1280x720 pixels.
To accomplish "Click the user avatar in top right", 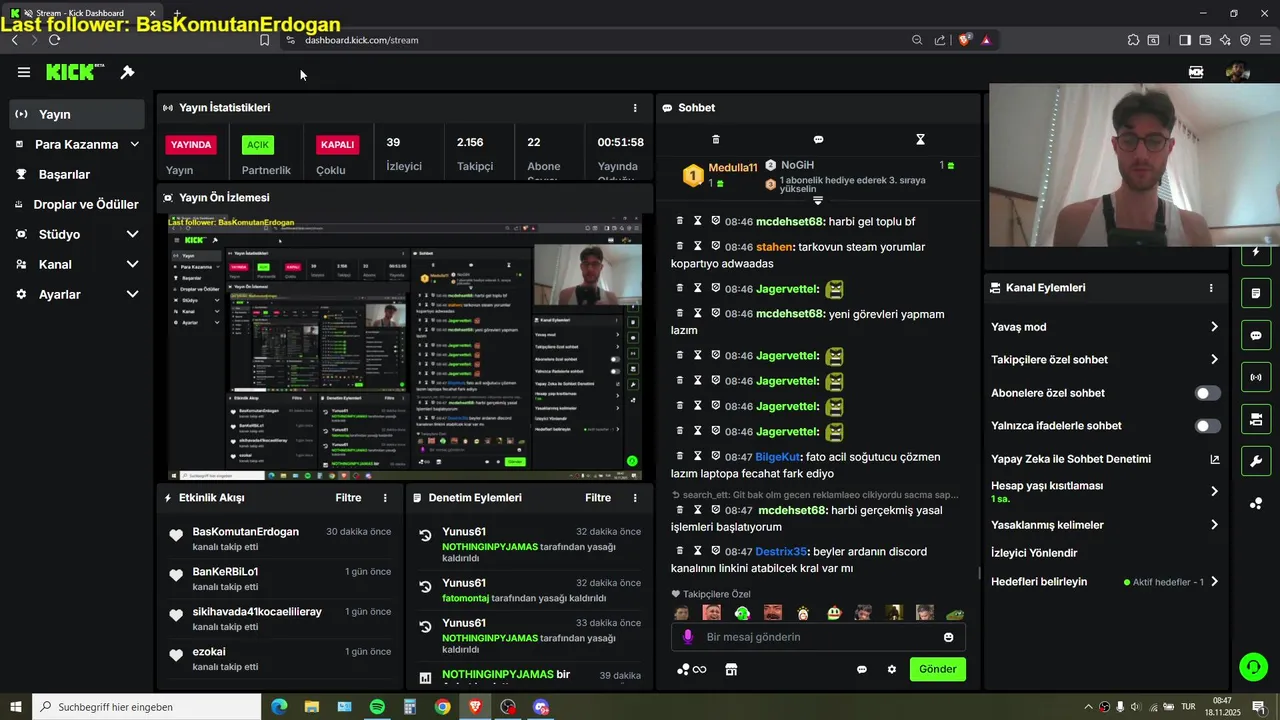I will click(1238, 72).
